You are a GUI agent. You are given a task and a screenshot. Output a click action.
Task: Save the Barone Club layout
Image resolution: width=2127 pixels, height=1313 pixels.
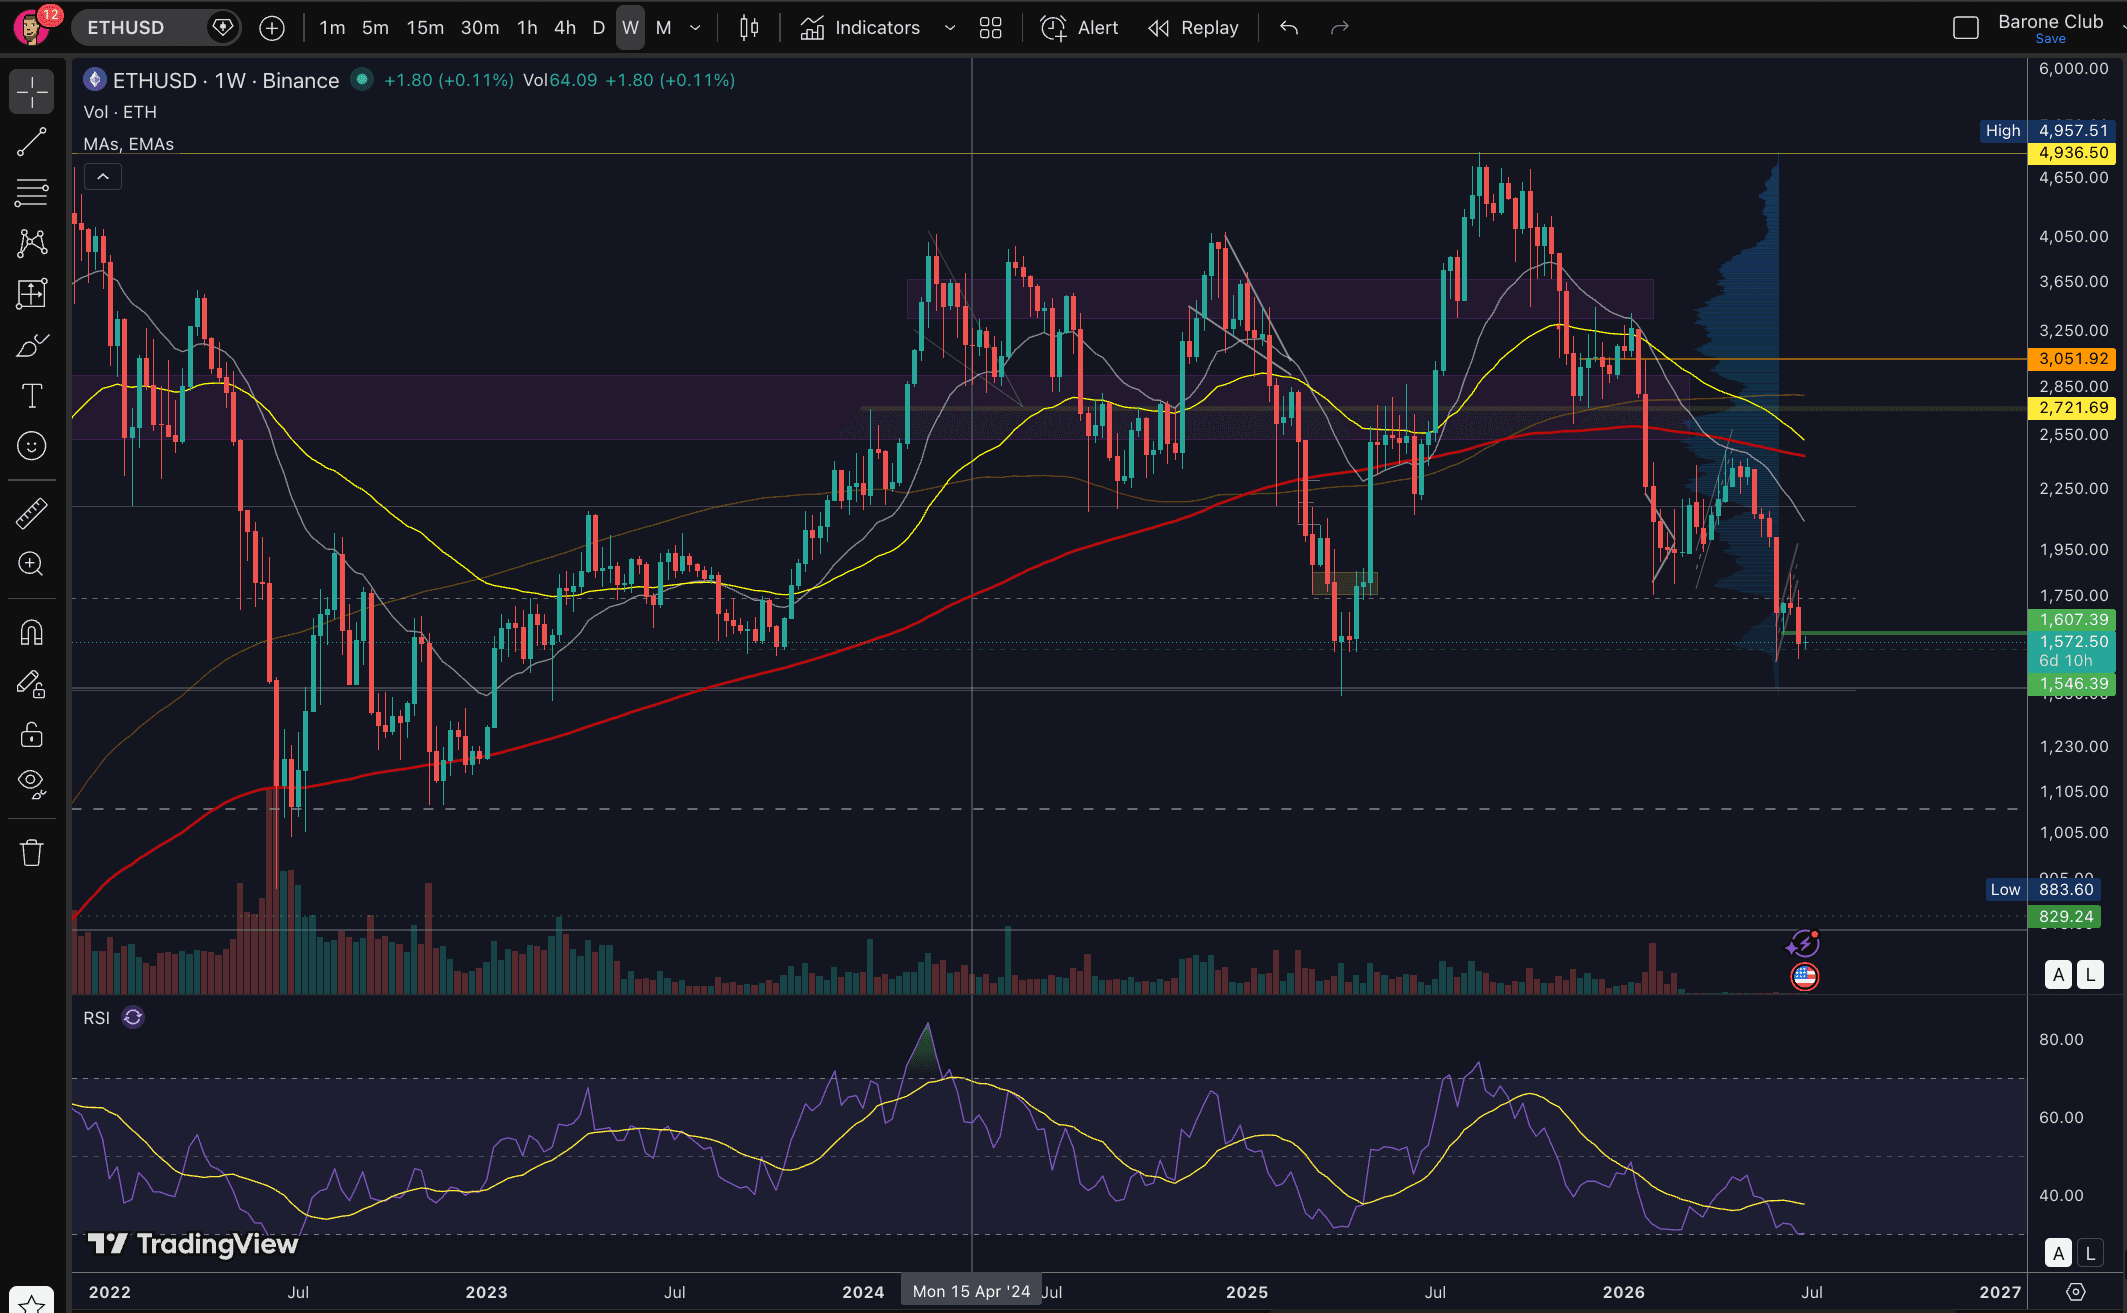(2050, 39)
